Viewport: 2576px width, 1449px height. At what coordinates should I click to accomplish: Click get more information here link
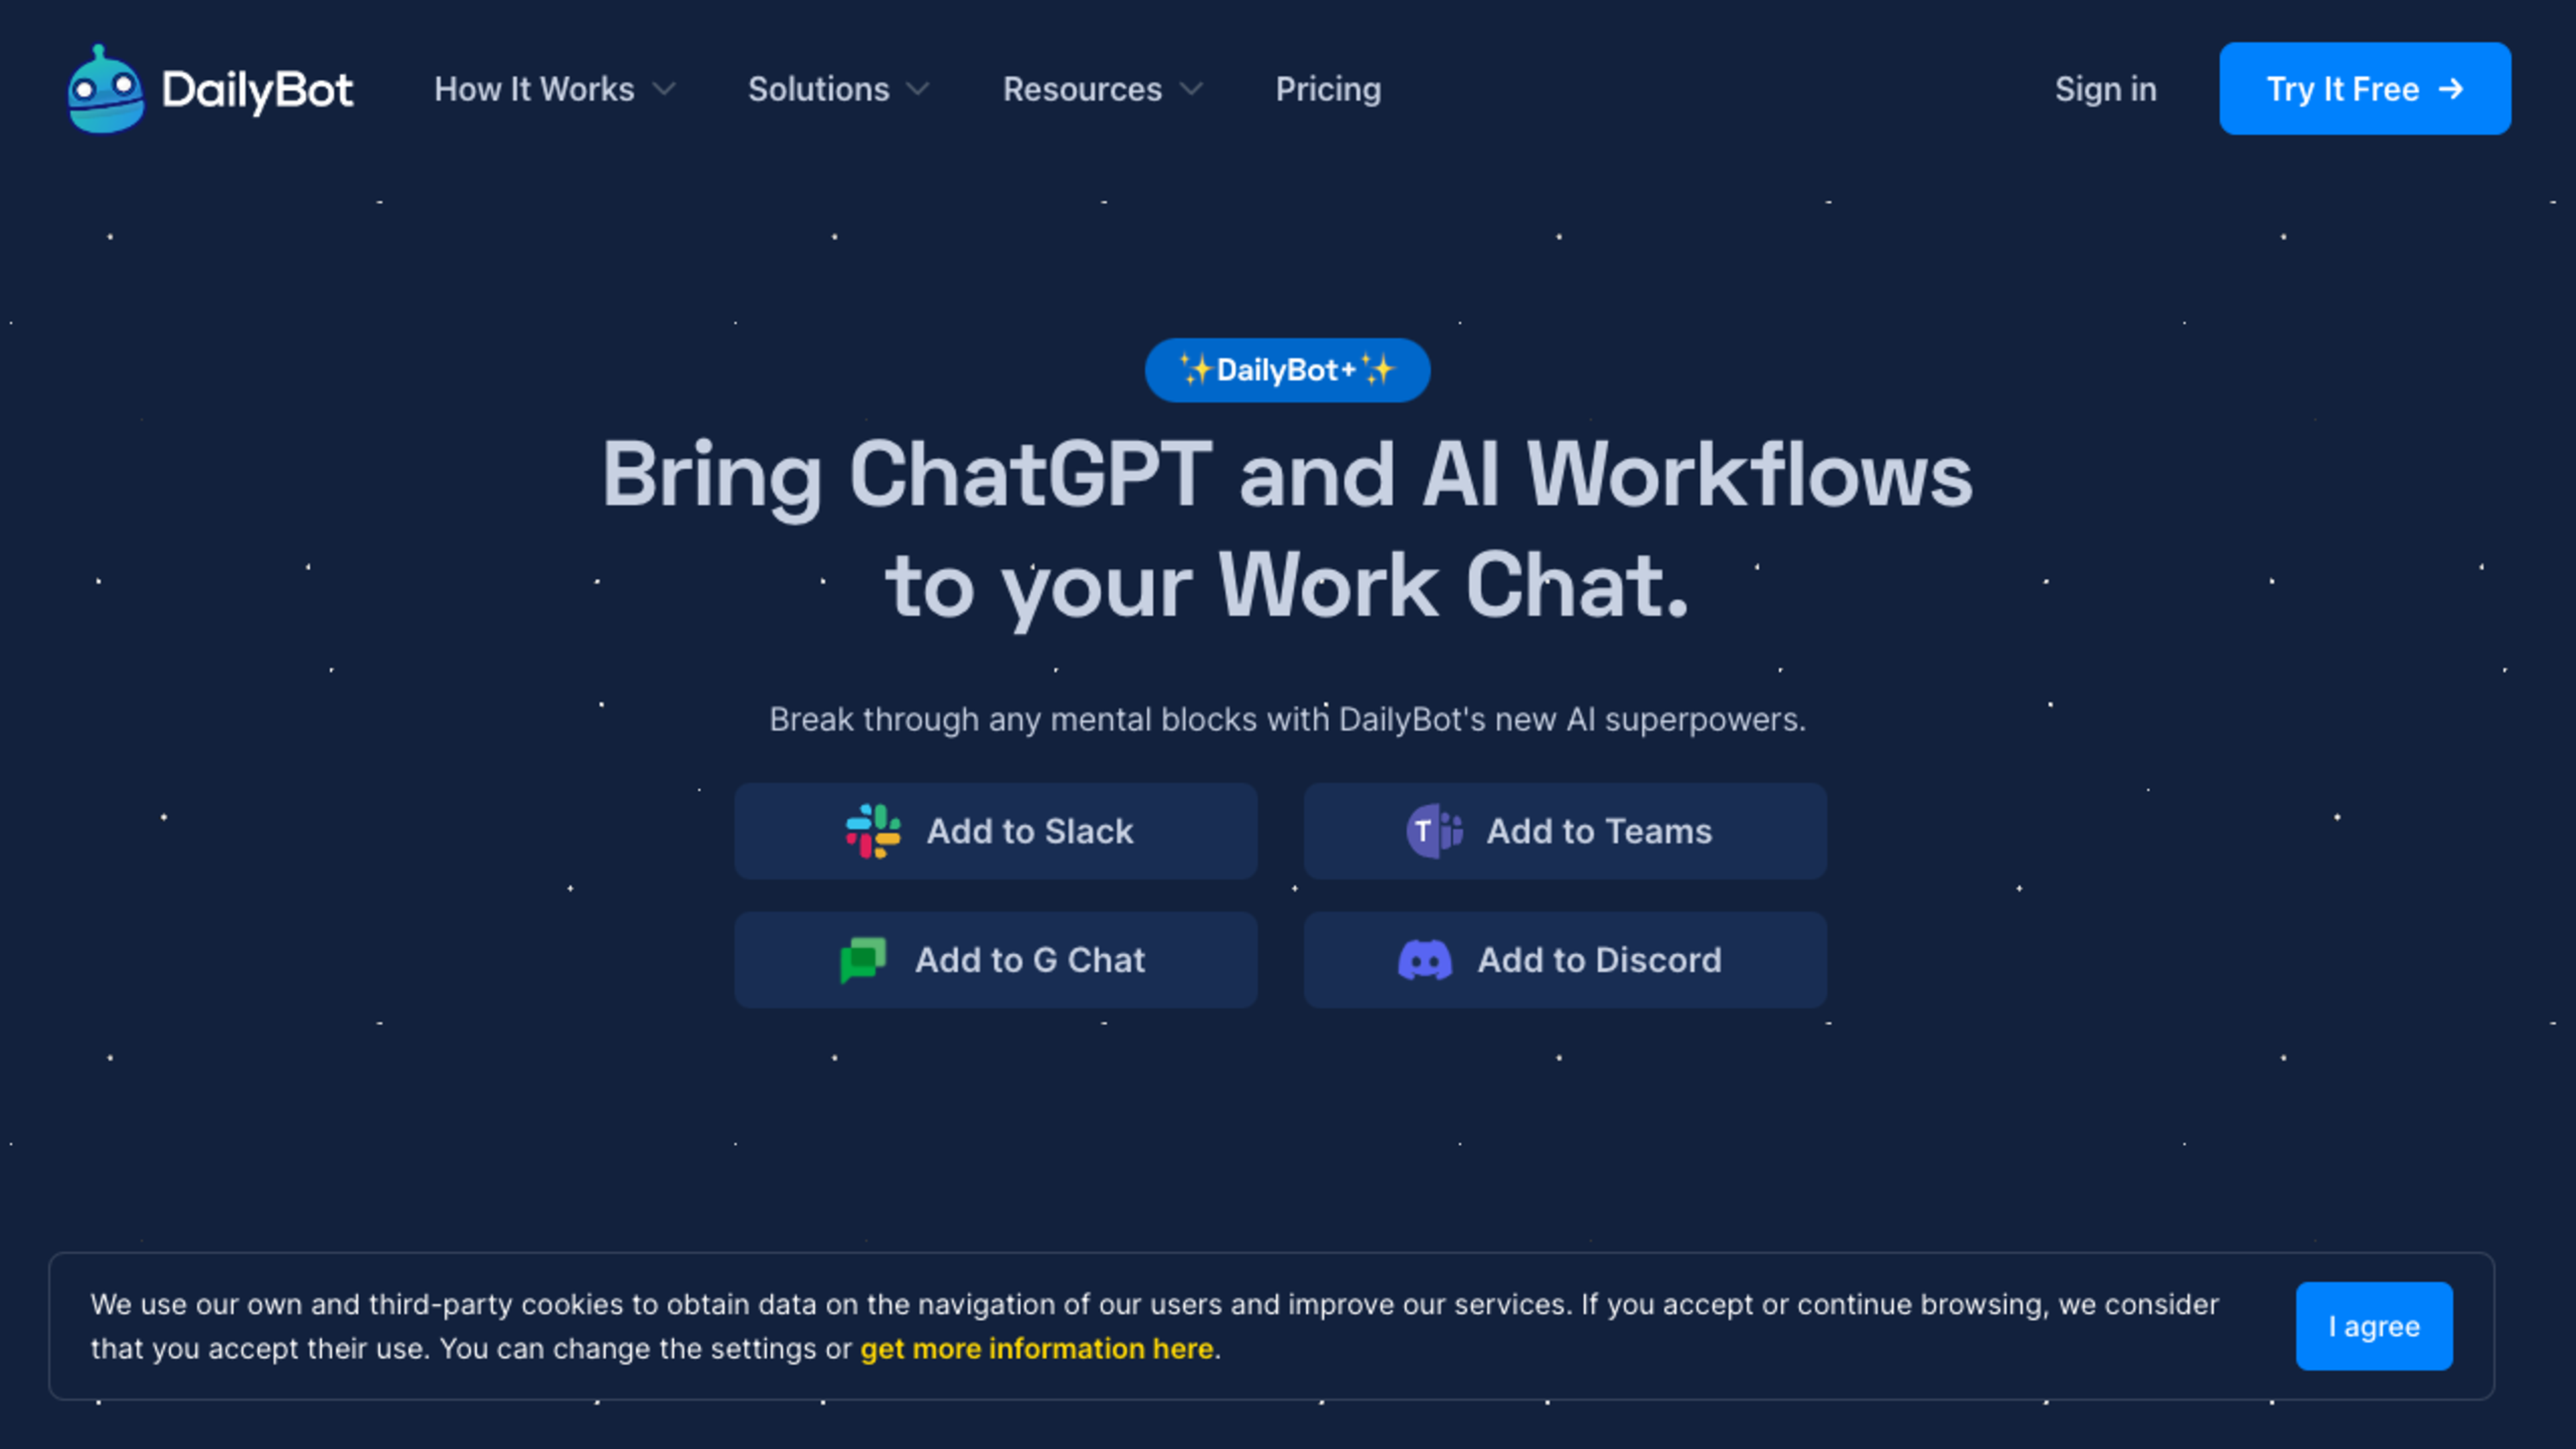[1036, 1348]
